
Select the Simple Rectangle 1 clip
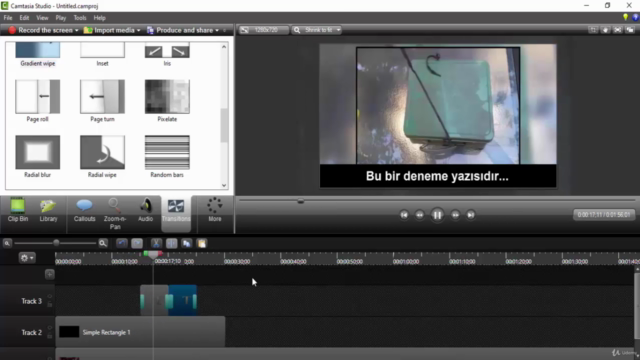pyautogui.click(x=140, y=332)
